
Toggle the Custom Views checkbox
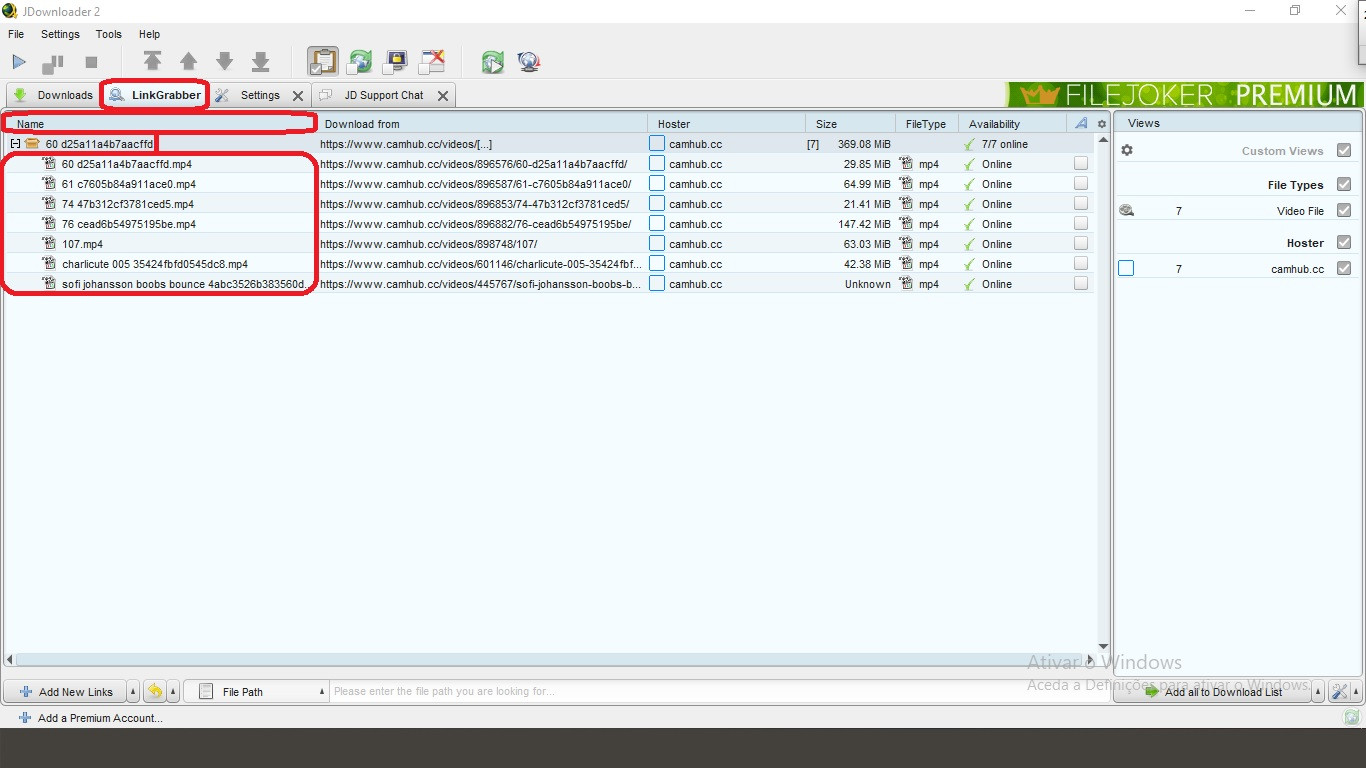[x=1344, y=150]
